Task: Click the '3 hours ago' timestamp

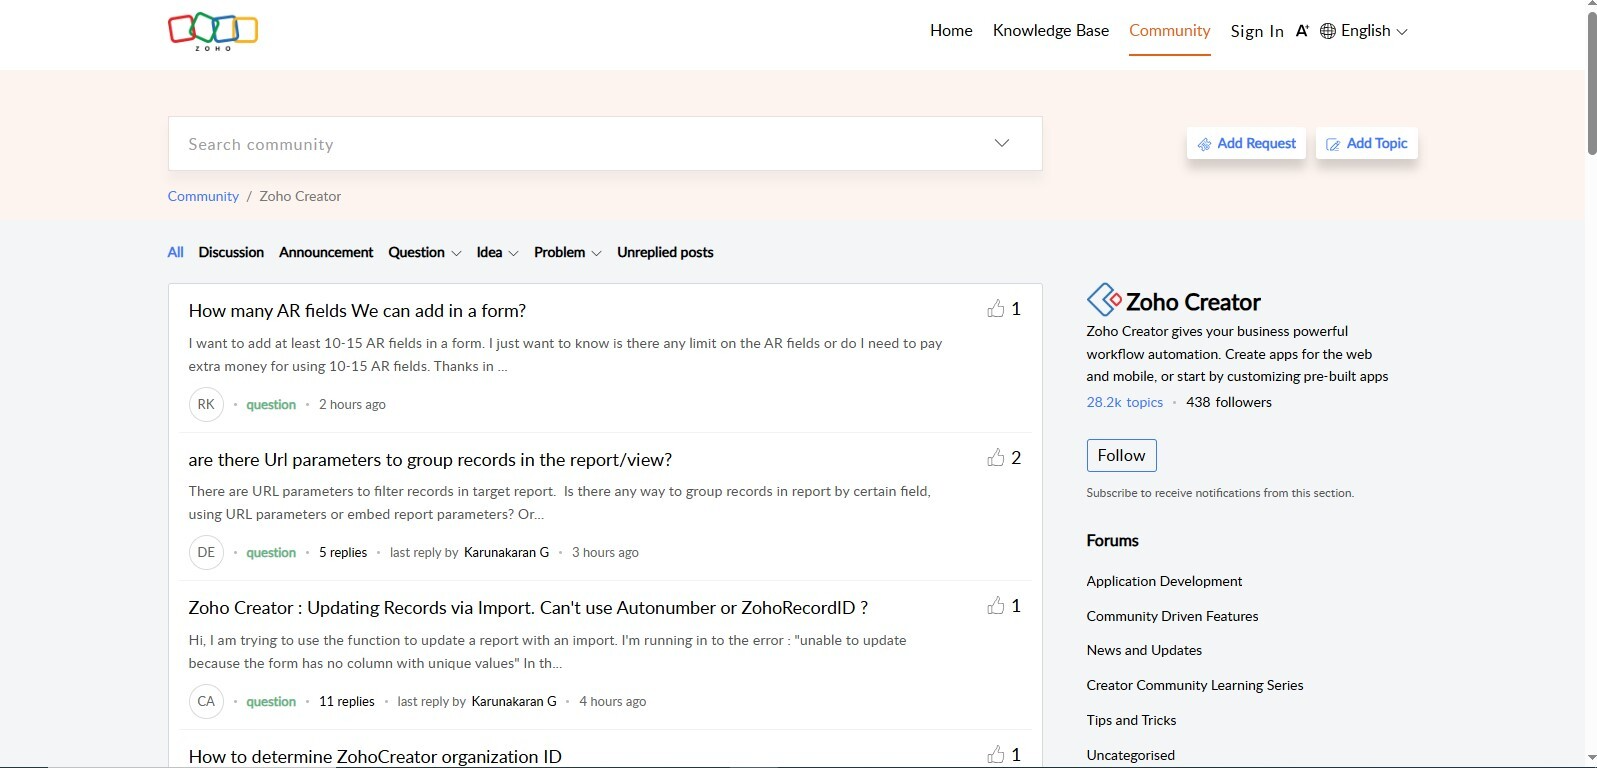Action: click(x=605, y=552)
